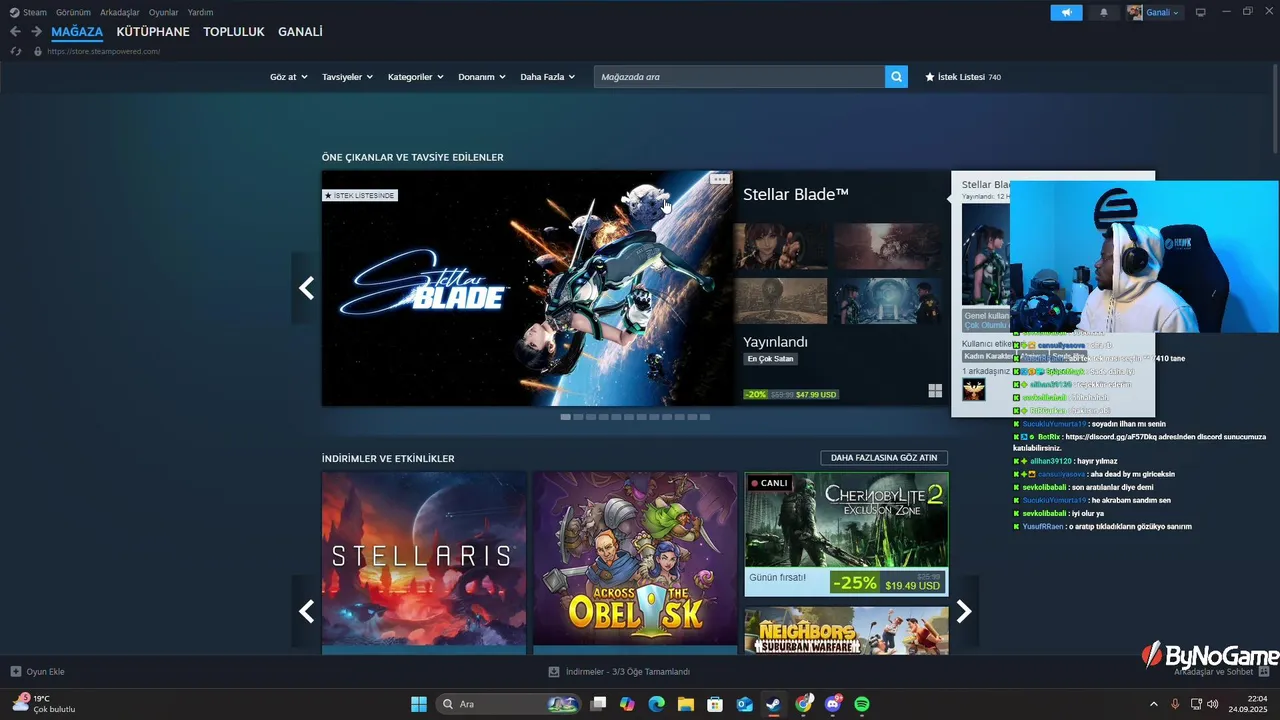
Task: Launch Microsoft Edge from taskbar
Action: point(656,704)
